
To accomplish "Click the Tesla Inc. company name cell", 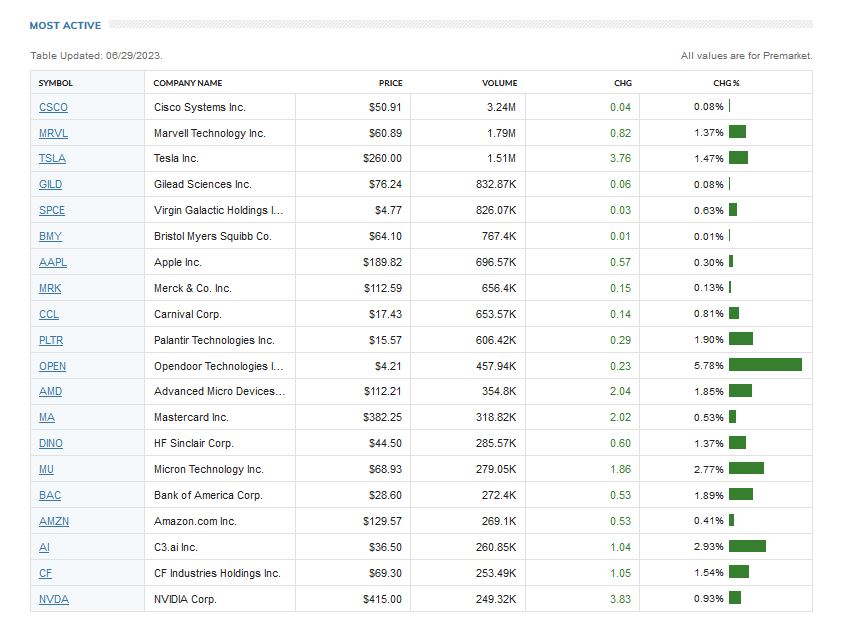I will [x=177, y=159].
